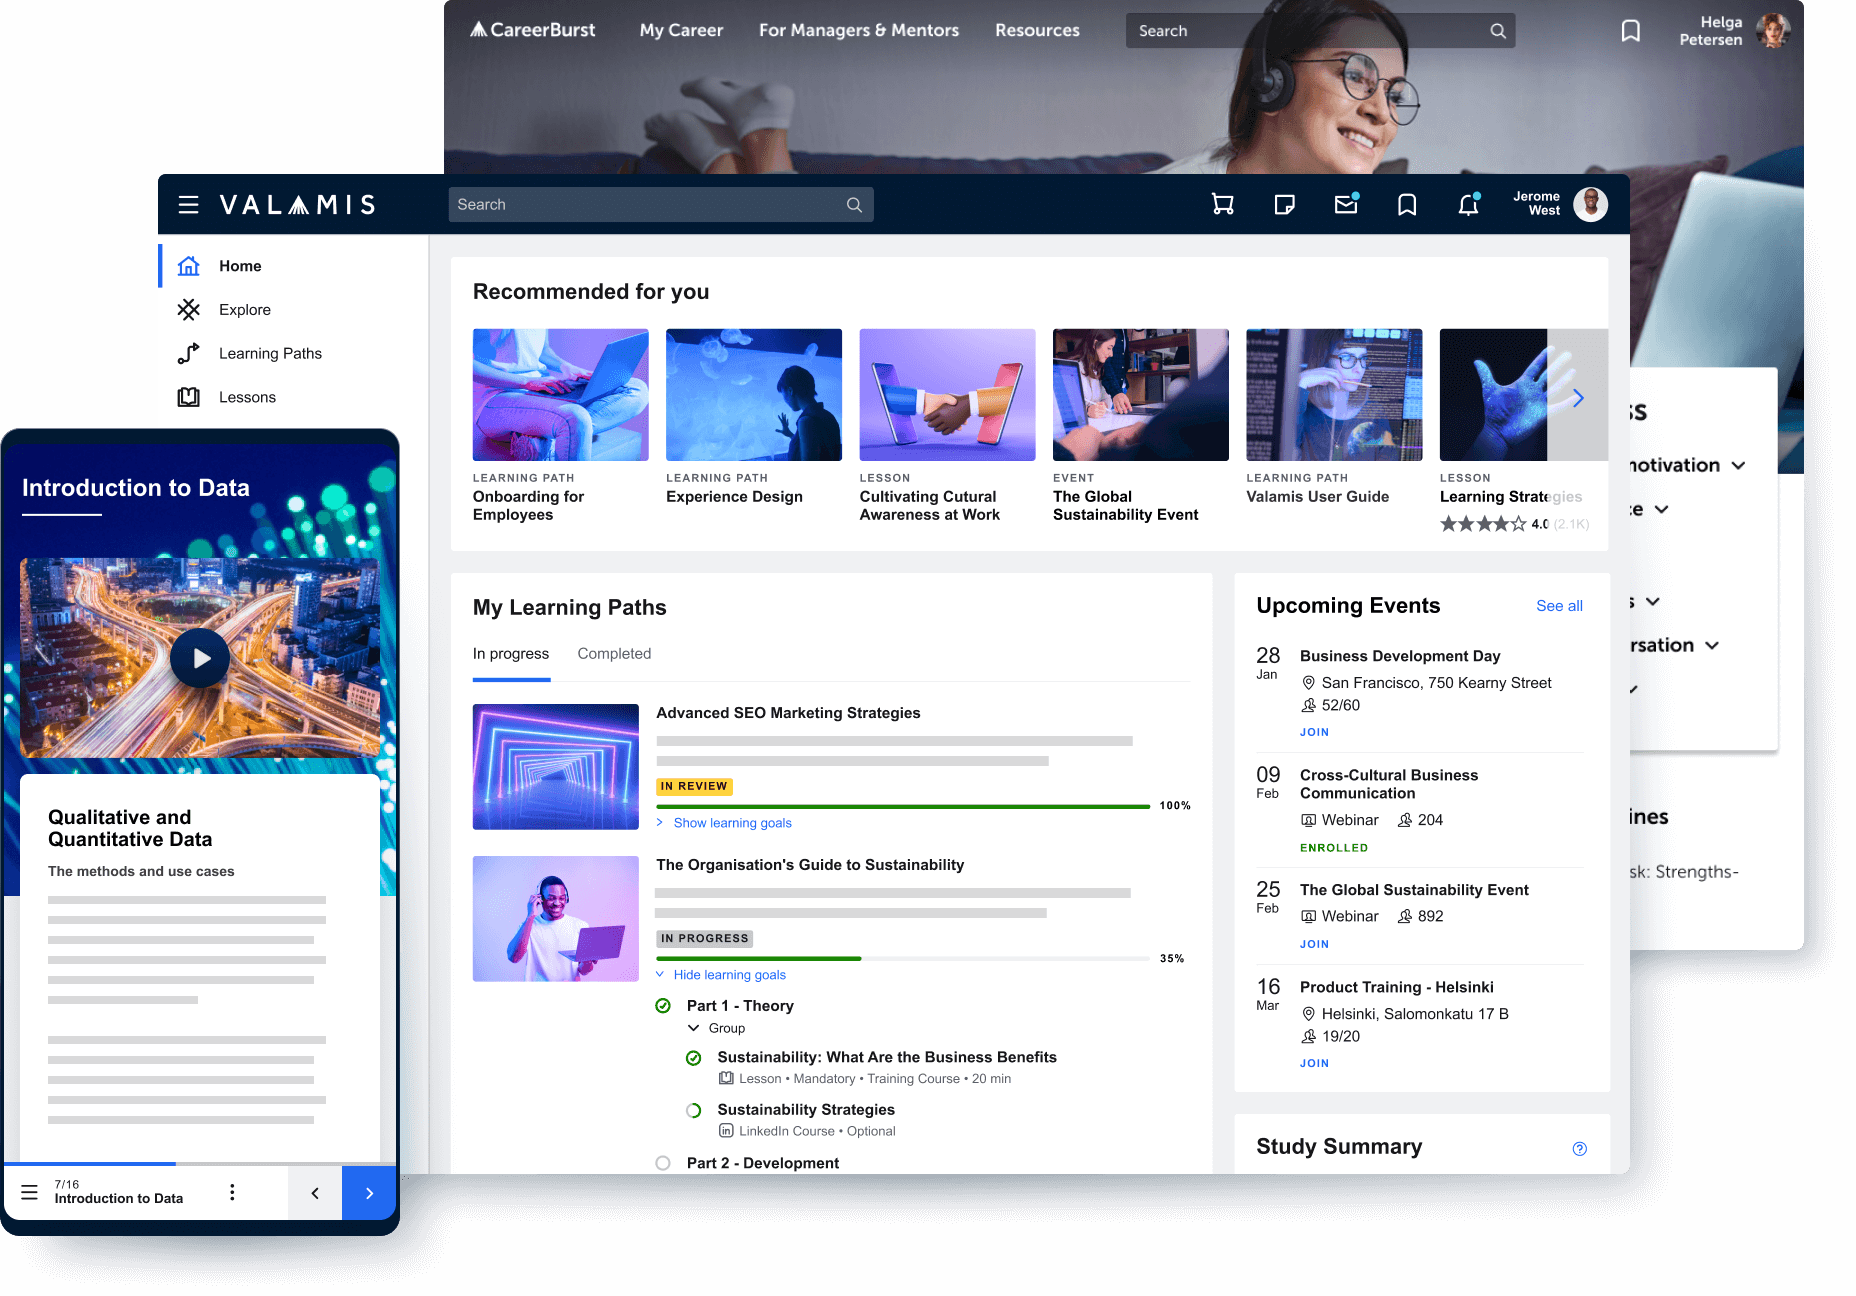Click the Organisation's Guide to Sustainability progress bar
Viewport: 1856px width, 1296px height.
902,958
